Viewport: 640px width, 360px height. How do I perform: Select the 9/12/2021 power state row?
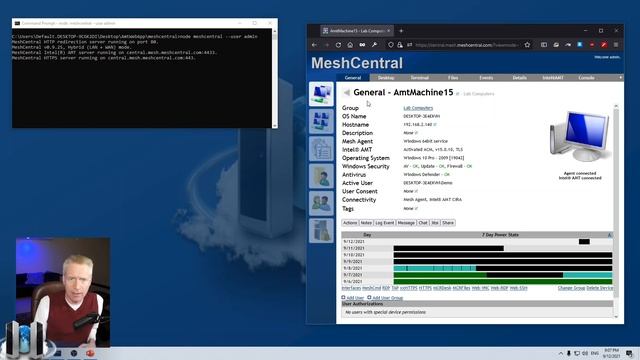coord(477,242)
